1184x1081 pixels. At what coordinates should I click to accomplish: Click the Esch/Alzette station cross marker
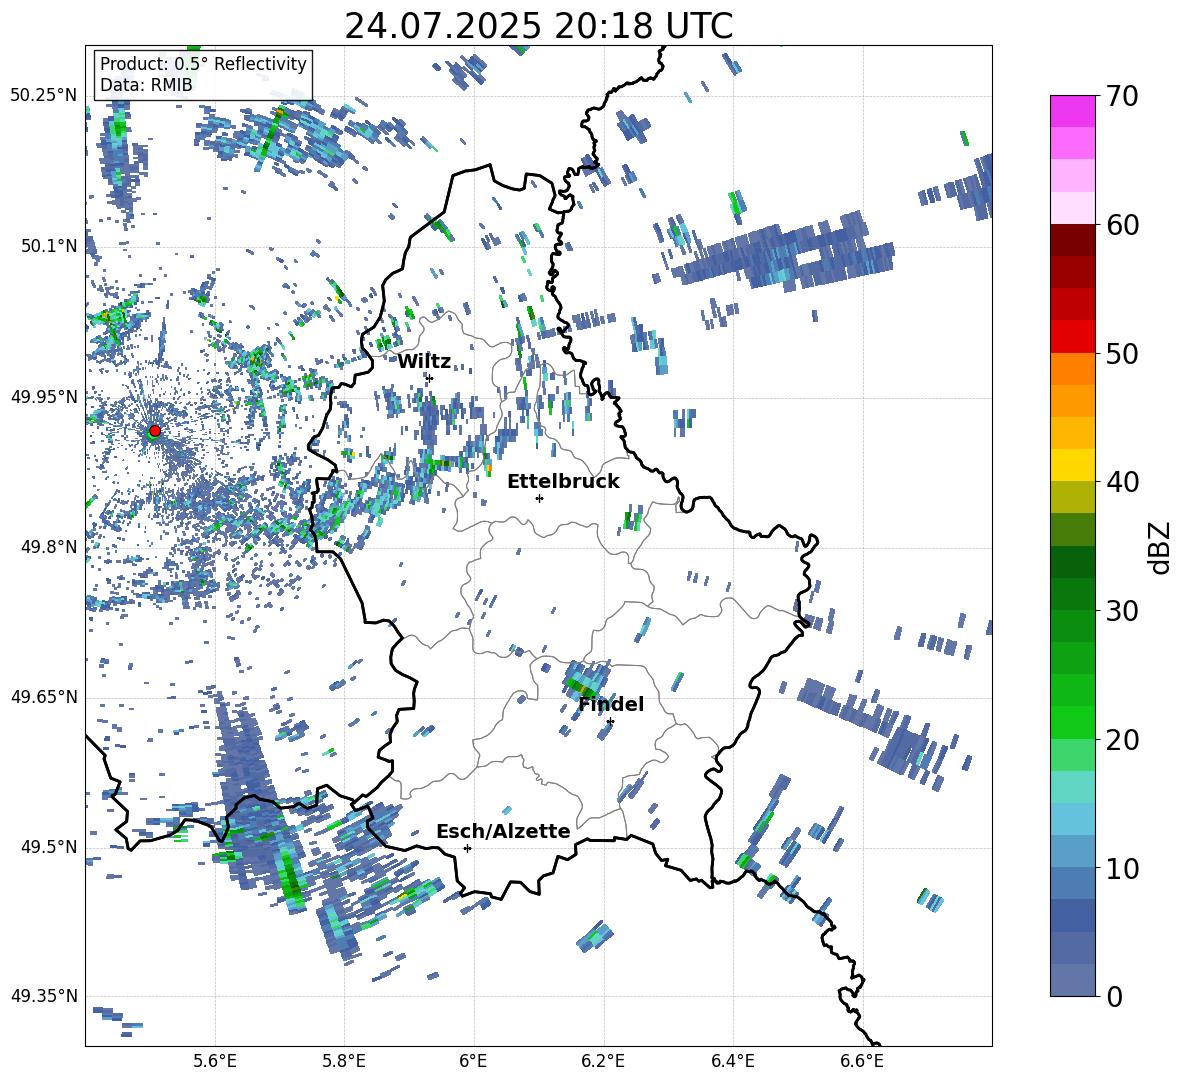point(467,848)
